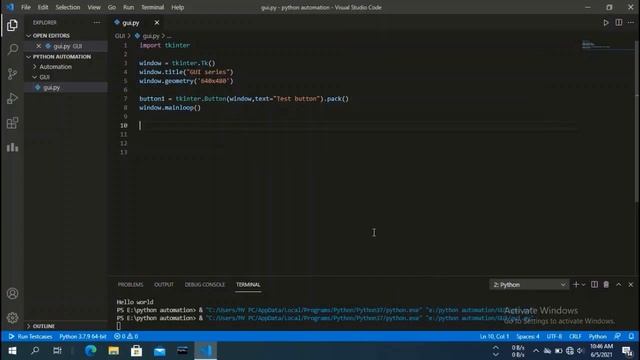Viewport: 640px width, 360px height.
Task: Run Python file with play icon
Action: coord(606,23)
